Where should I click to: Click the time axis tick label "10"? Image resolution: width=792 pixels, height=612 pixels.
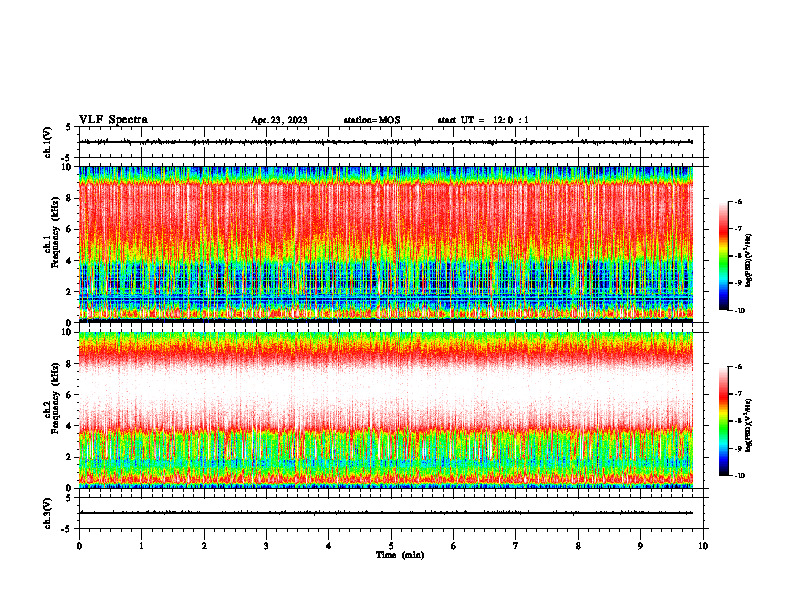(x=703, y=546)
